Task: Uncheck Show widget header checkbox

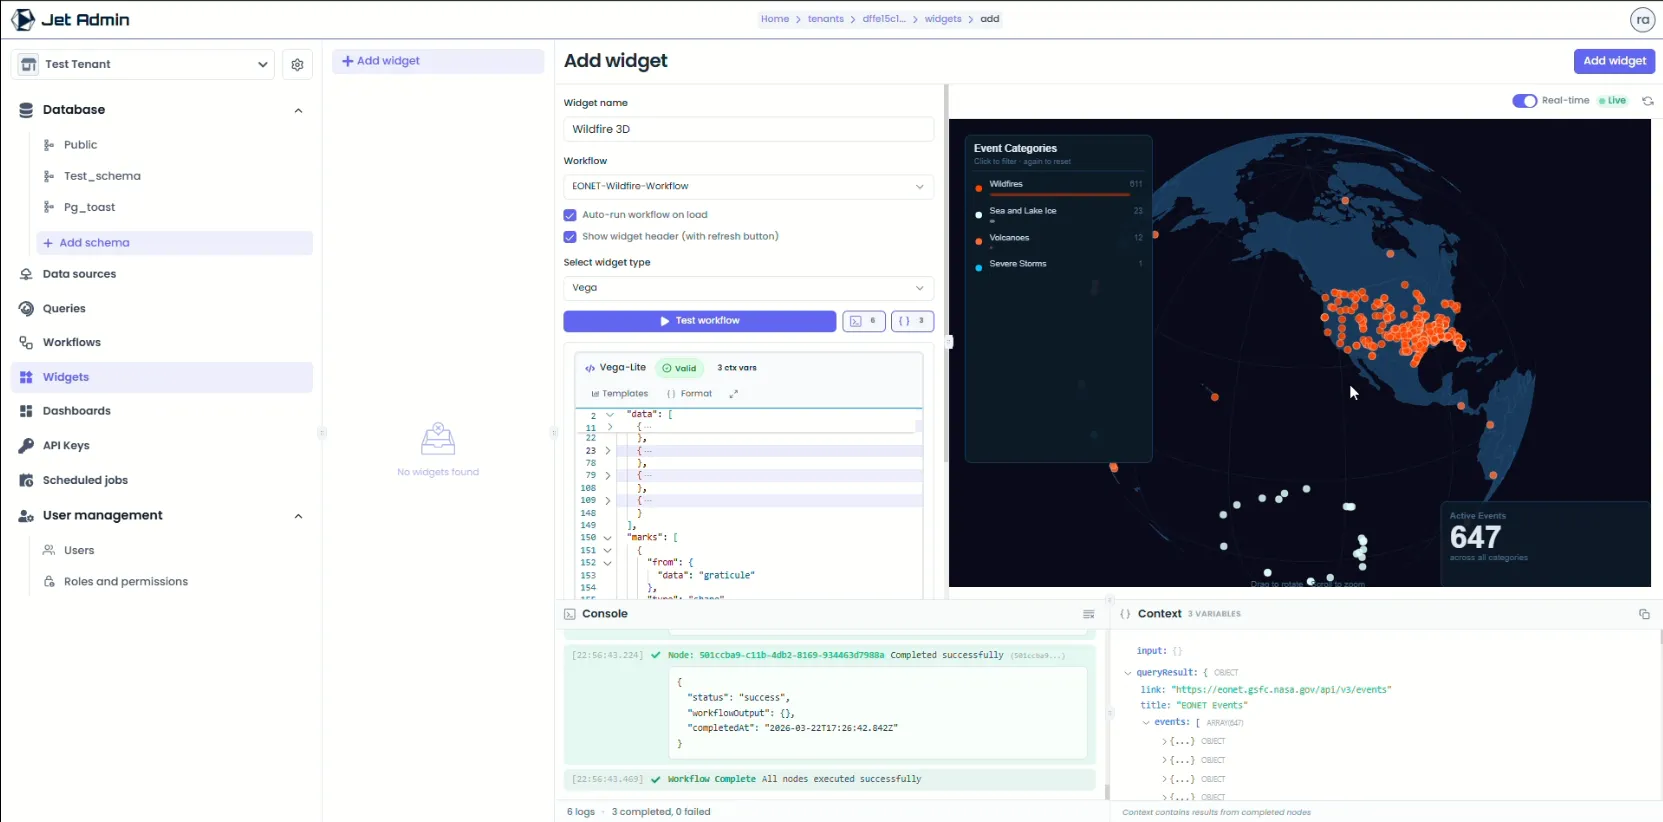Action: tap(570, 237)
